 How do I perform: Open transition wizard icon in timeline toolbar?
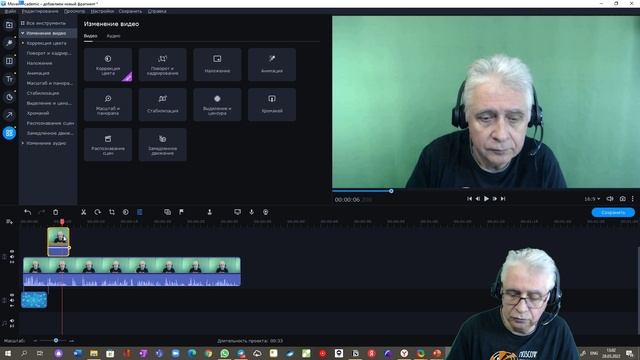(167, 212)
